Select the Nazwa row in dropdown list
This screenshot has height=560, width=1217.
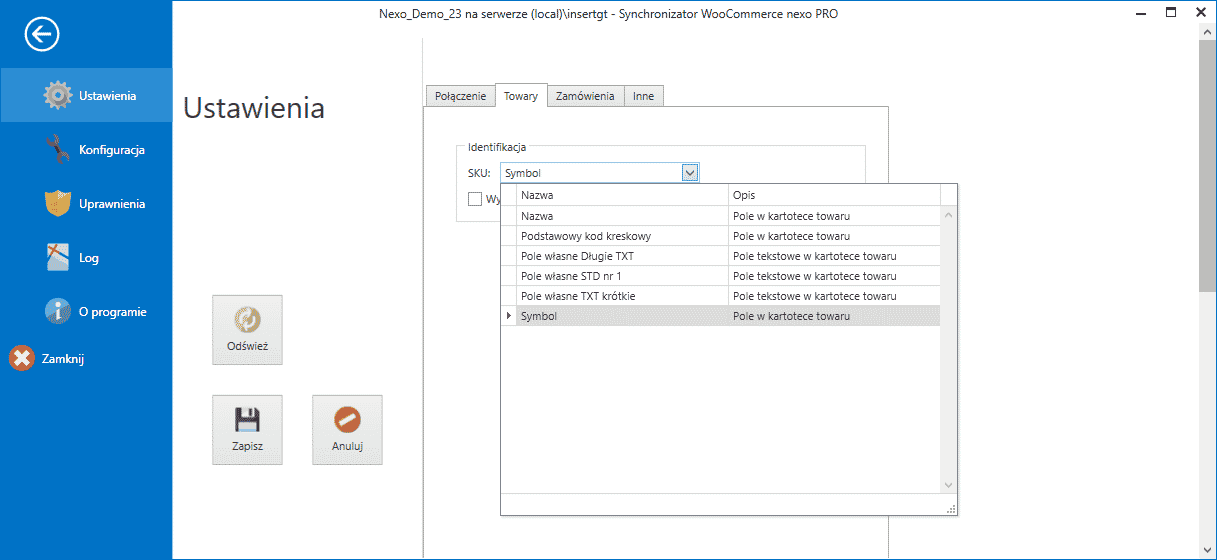720,216
